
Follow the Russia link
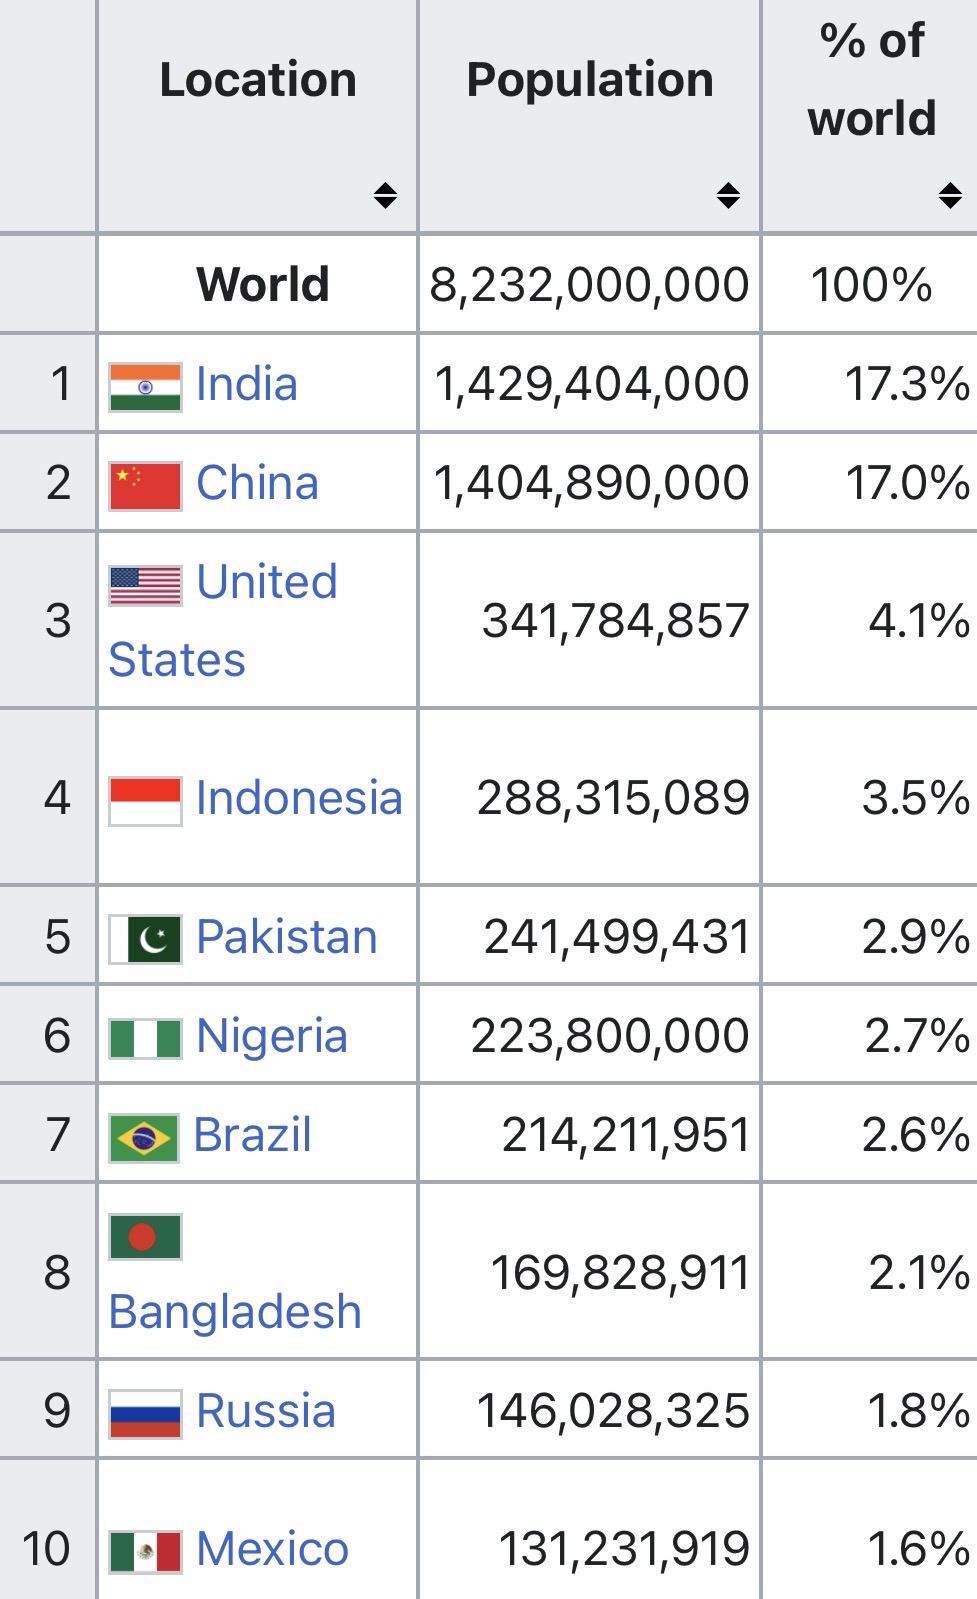tap(265, 1411)
